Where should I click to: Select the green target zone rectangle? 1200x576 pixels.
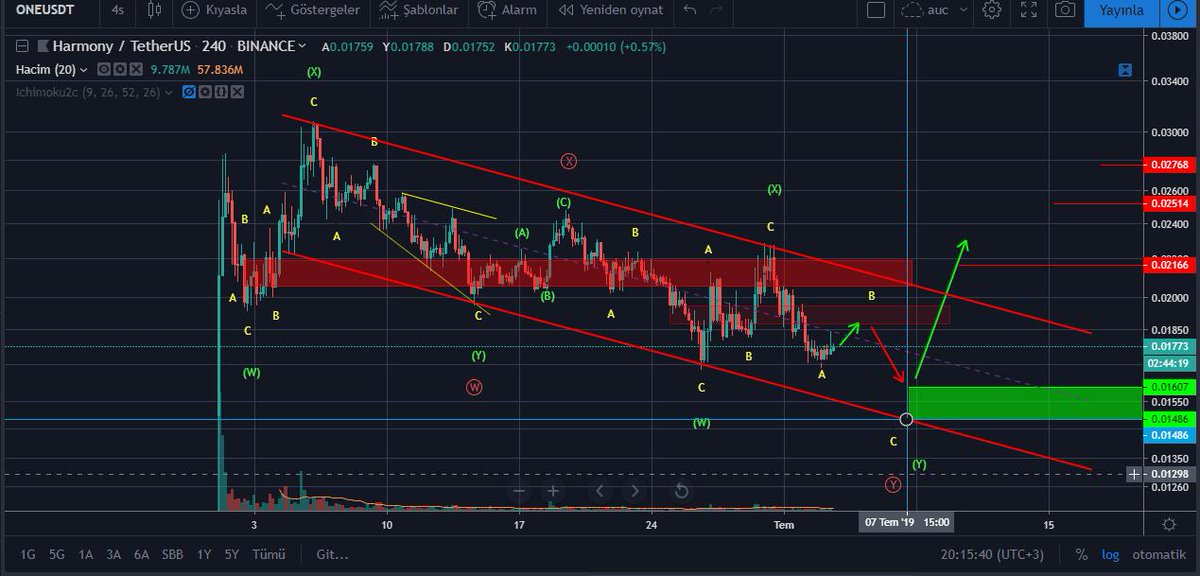coord(1024,403)
